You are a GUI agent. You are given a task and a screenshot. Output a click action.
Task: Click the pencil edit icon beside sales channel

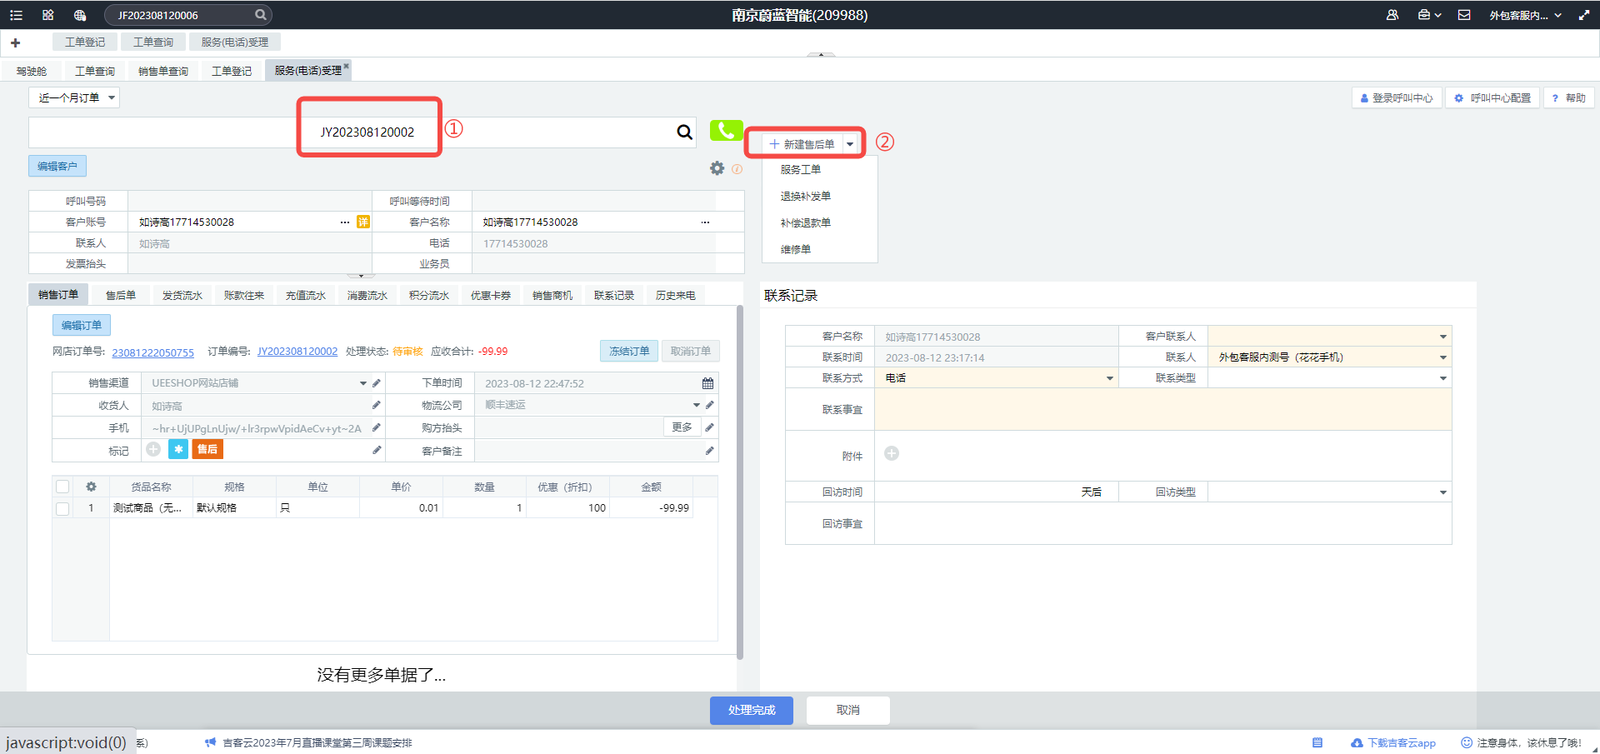pyautogui.click(x=377, y=383)
